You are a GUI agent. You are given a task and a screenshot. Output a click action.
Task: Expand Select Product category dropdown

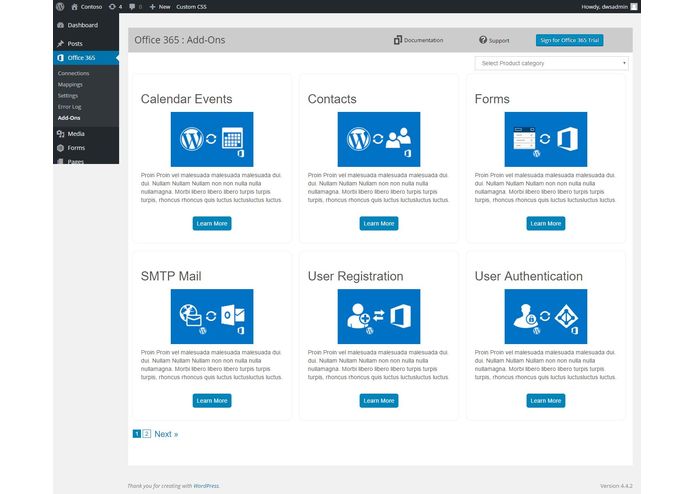[551, 63]
